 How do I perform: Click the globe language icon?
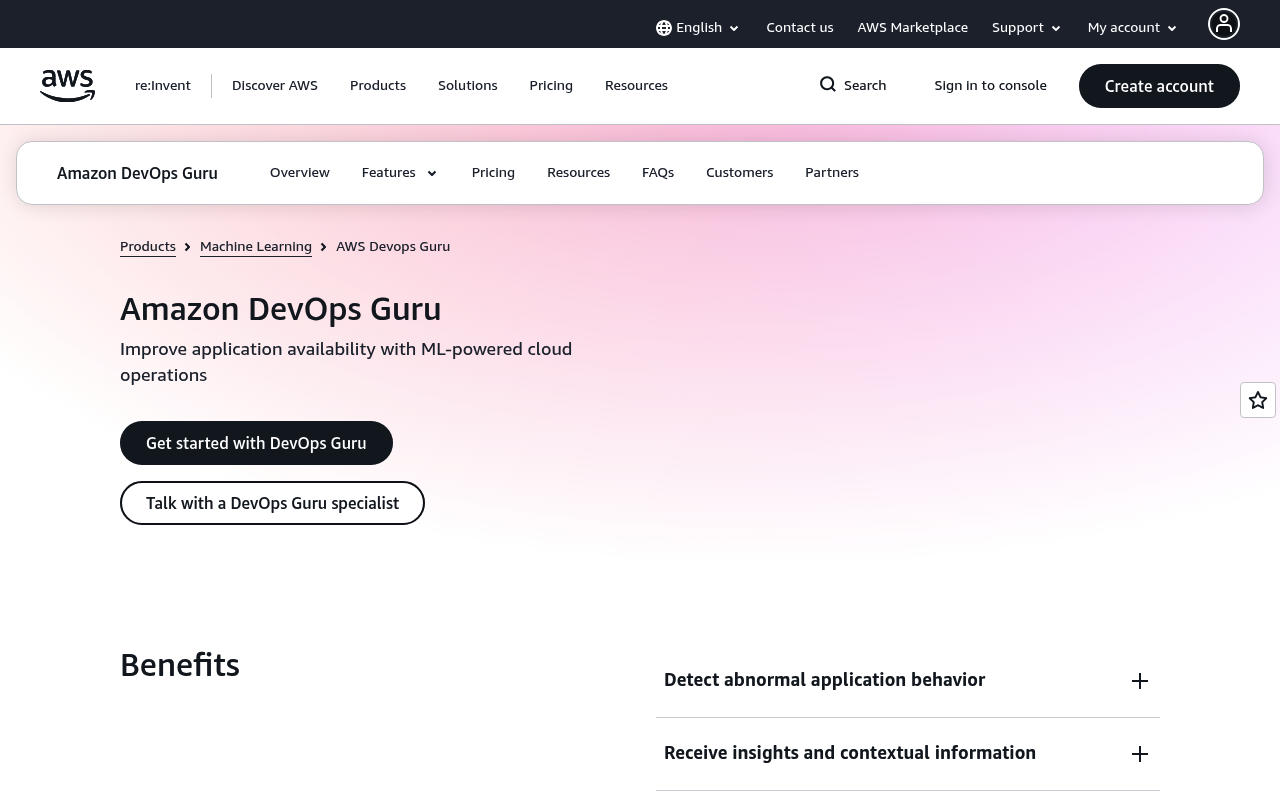pos(664,28)
